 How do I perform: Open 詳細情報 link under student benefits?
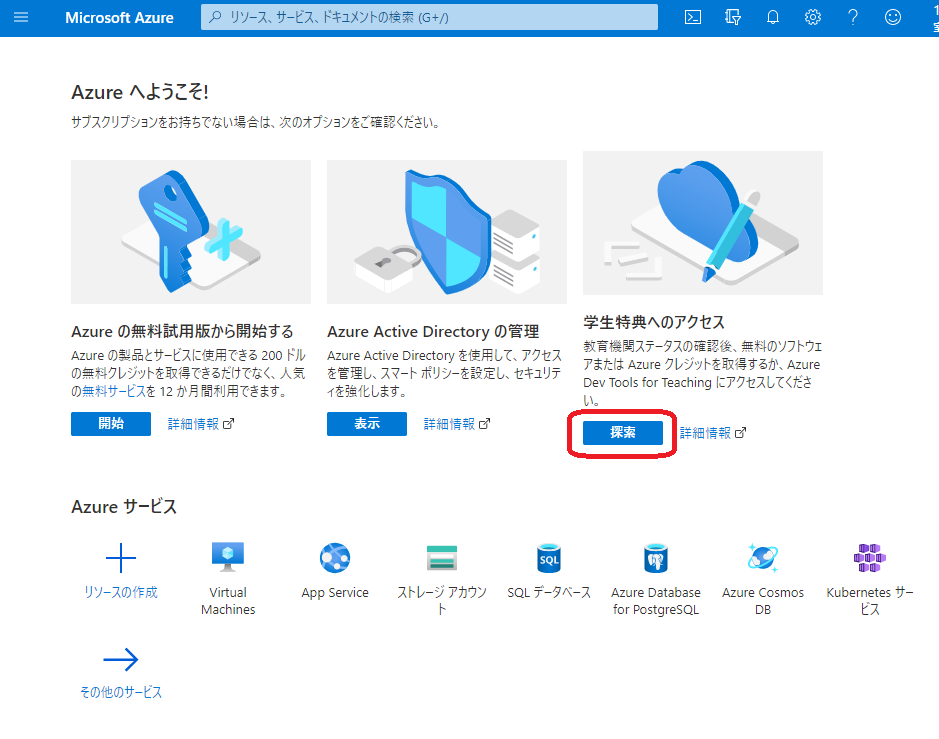point(705,433)
